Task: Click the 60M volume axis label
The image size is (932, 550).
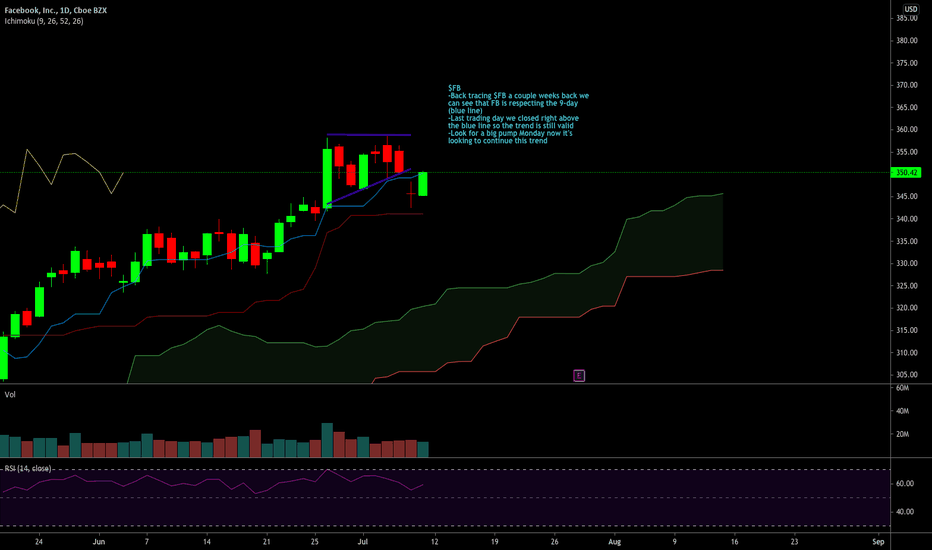Action: (x=902, y=388)
